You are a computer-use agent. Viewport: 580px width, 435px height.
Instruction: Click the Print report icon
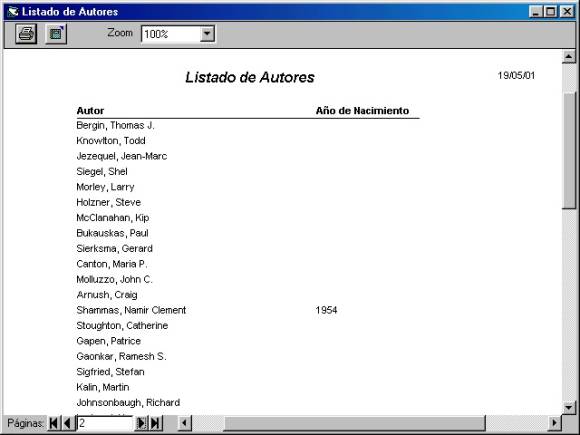[x=26, y=34]
